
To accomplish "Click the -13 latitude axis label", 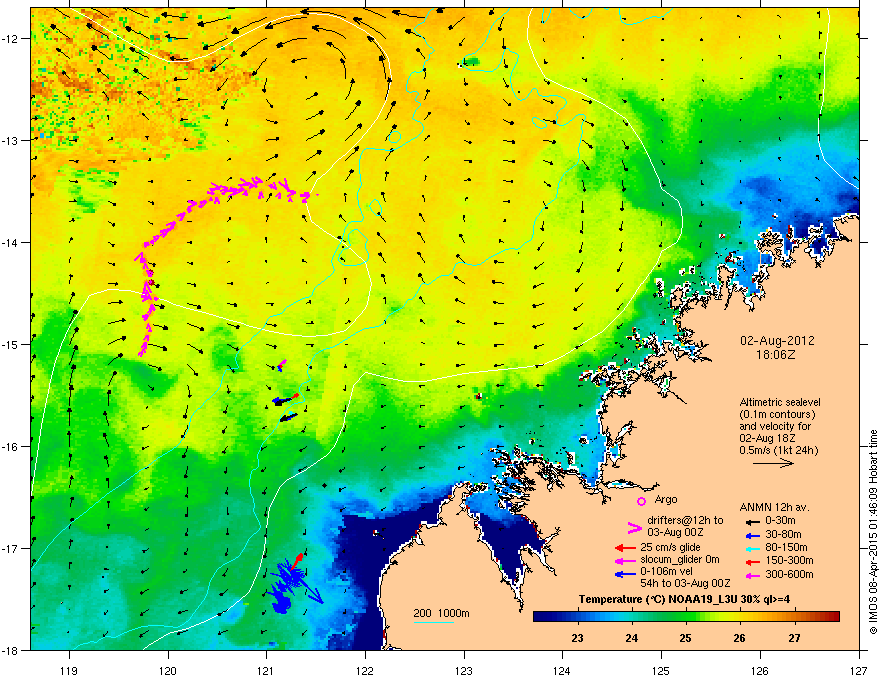I will tap(11, 140).
